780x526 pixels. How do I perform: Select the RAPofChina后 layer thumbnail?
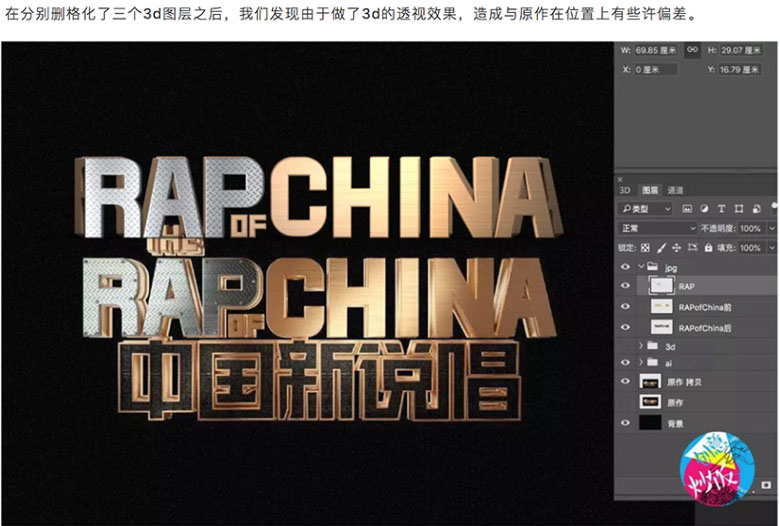click(662, 327)
